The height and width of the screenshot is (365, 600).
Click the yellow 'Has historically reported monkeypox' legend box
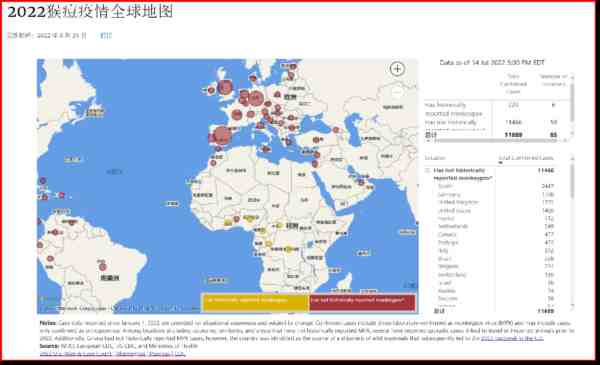[255, 302]
